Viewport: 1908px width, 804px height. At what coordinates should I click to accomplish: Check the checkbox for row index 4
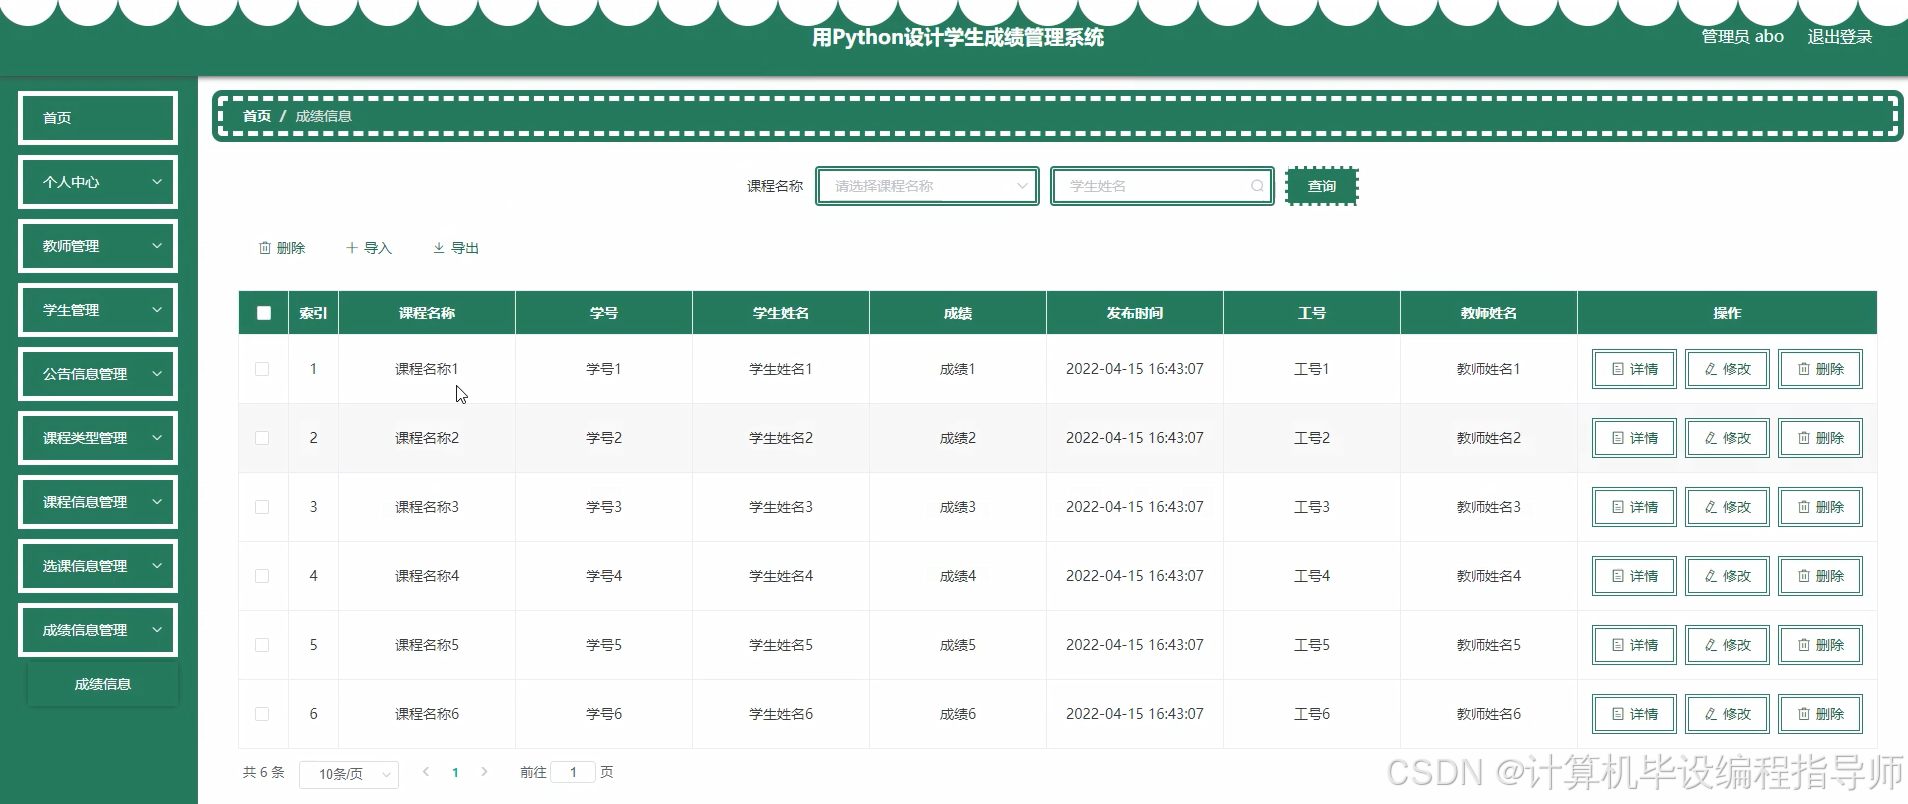[x=262, y=576]
